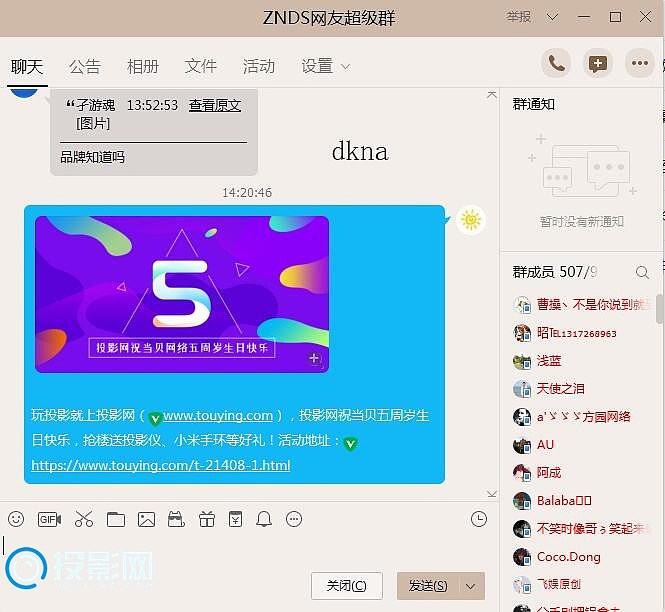Image resolution: width=665 pixels, height=612 pixels.
Task: Open the three-dot more options icon at top
Action: click(x=640, y=63)
